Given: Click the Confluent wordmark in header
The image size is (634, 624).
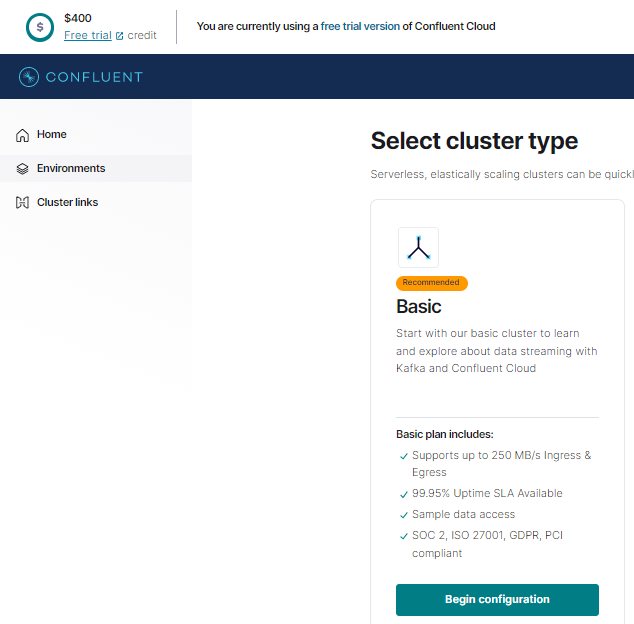Looking at the screenshot, I should [x=95, y=77].
